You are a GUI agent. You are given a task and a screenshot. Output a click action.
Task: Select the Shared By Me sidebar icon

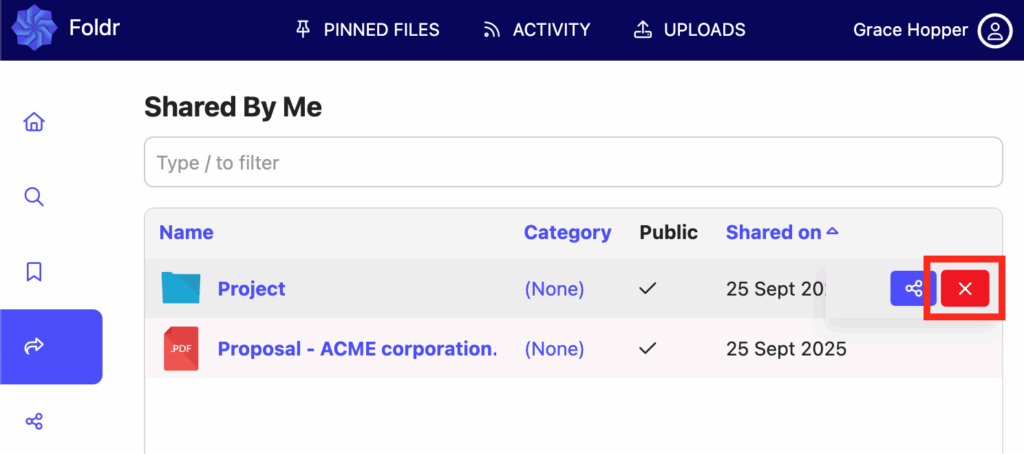34,346
